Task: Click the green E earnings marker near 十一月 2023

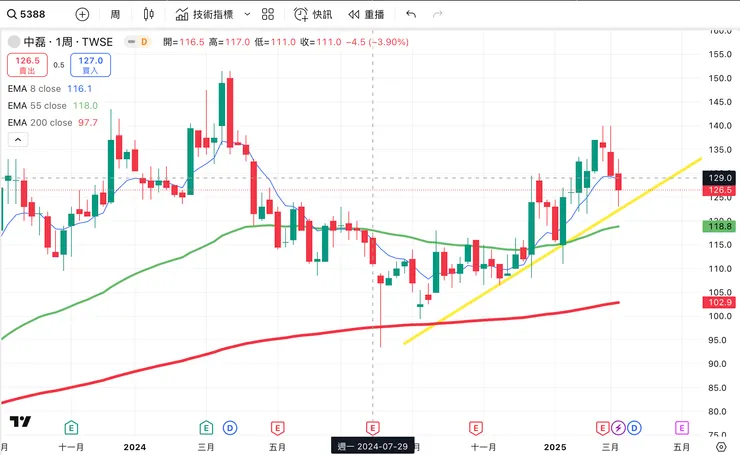Action: pyautogui.click(x=71, y=428)
